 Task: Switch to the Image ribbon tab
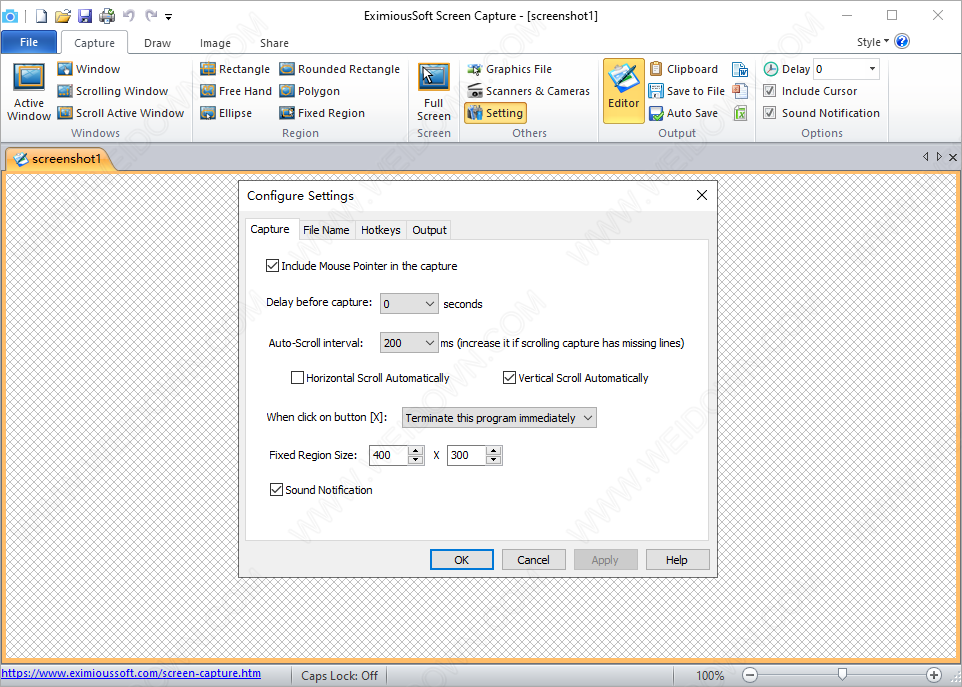[x=215, y=43]
